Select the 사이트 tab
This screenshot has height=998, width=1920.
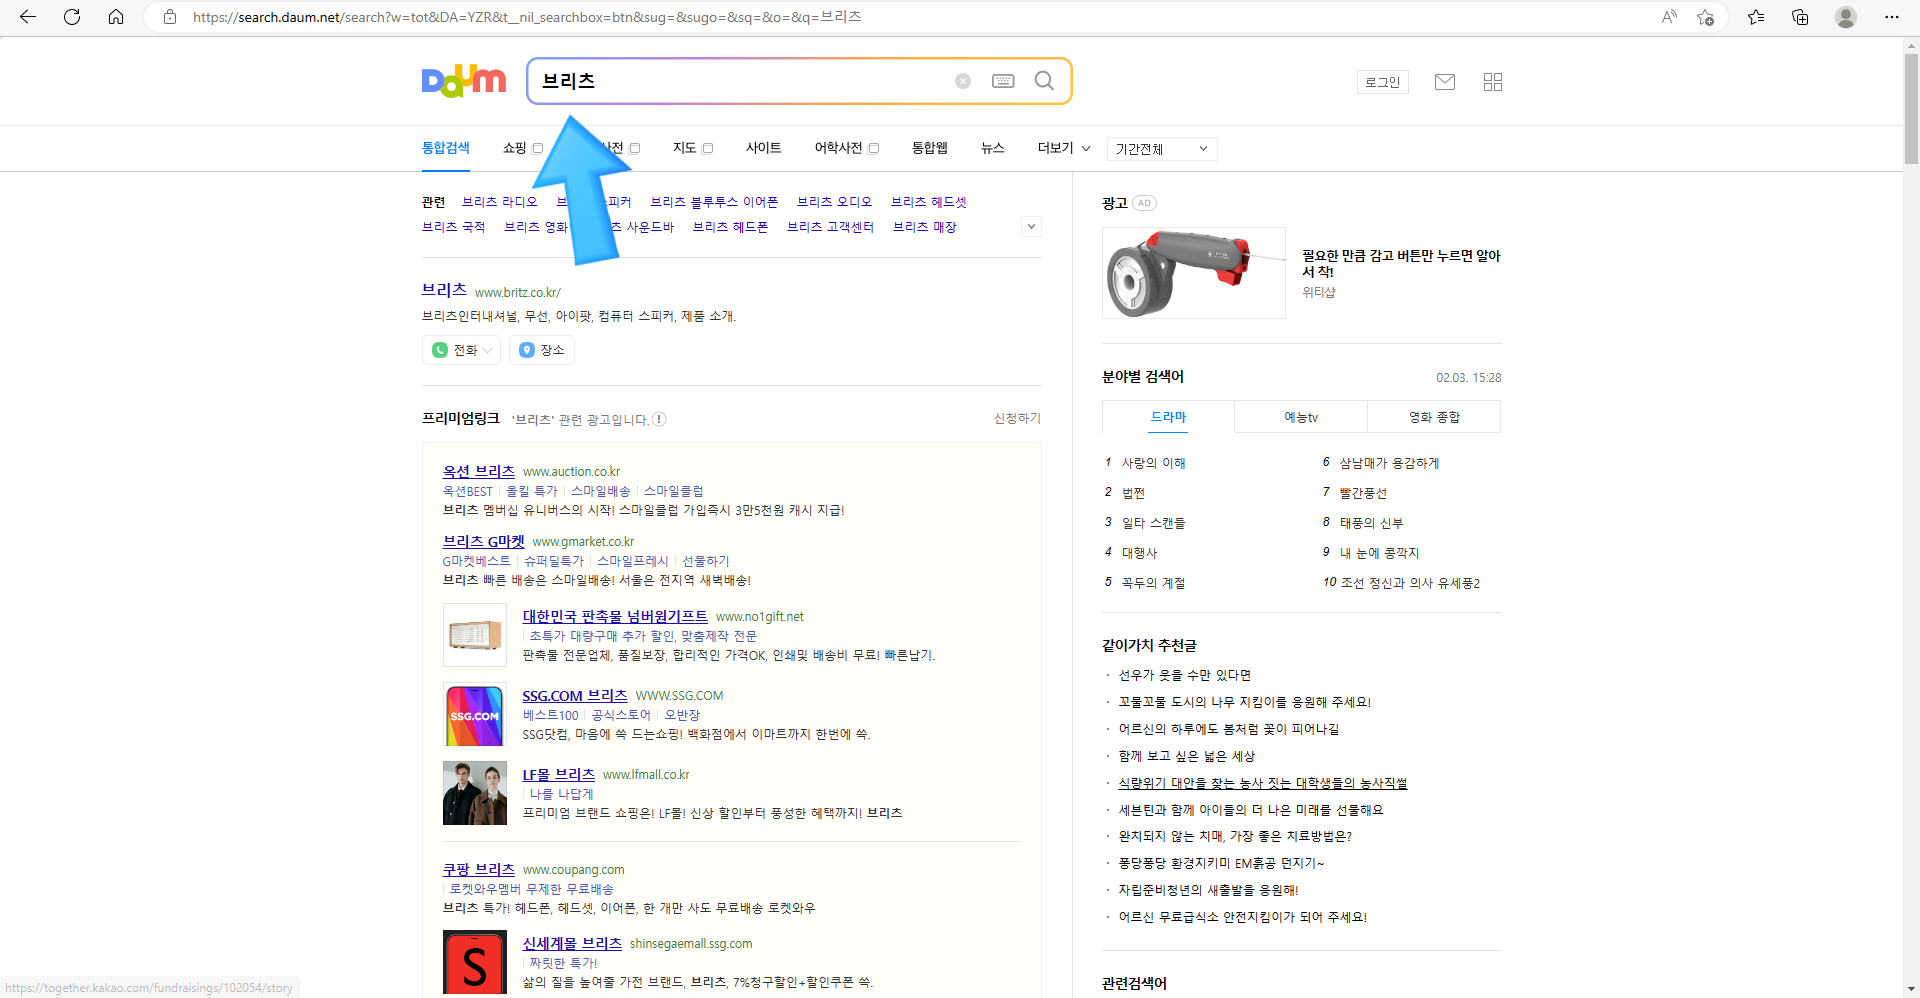coord(763,148)
